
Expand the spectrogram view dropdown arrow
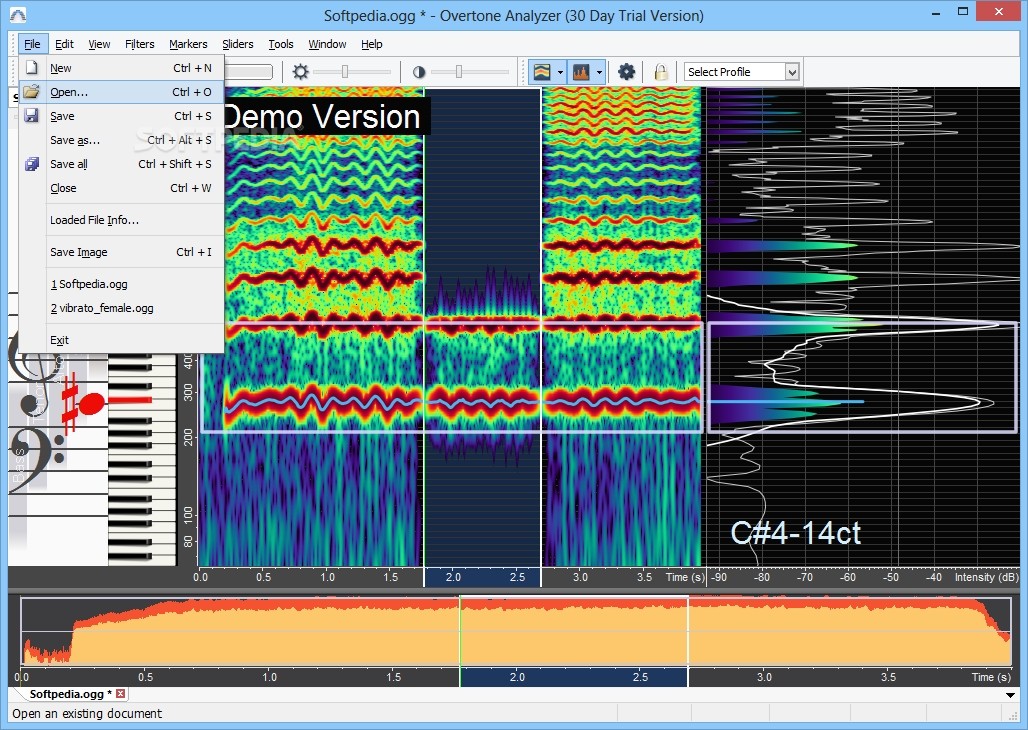click(x=560, y=72)
